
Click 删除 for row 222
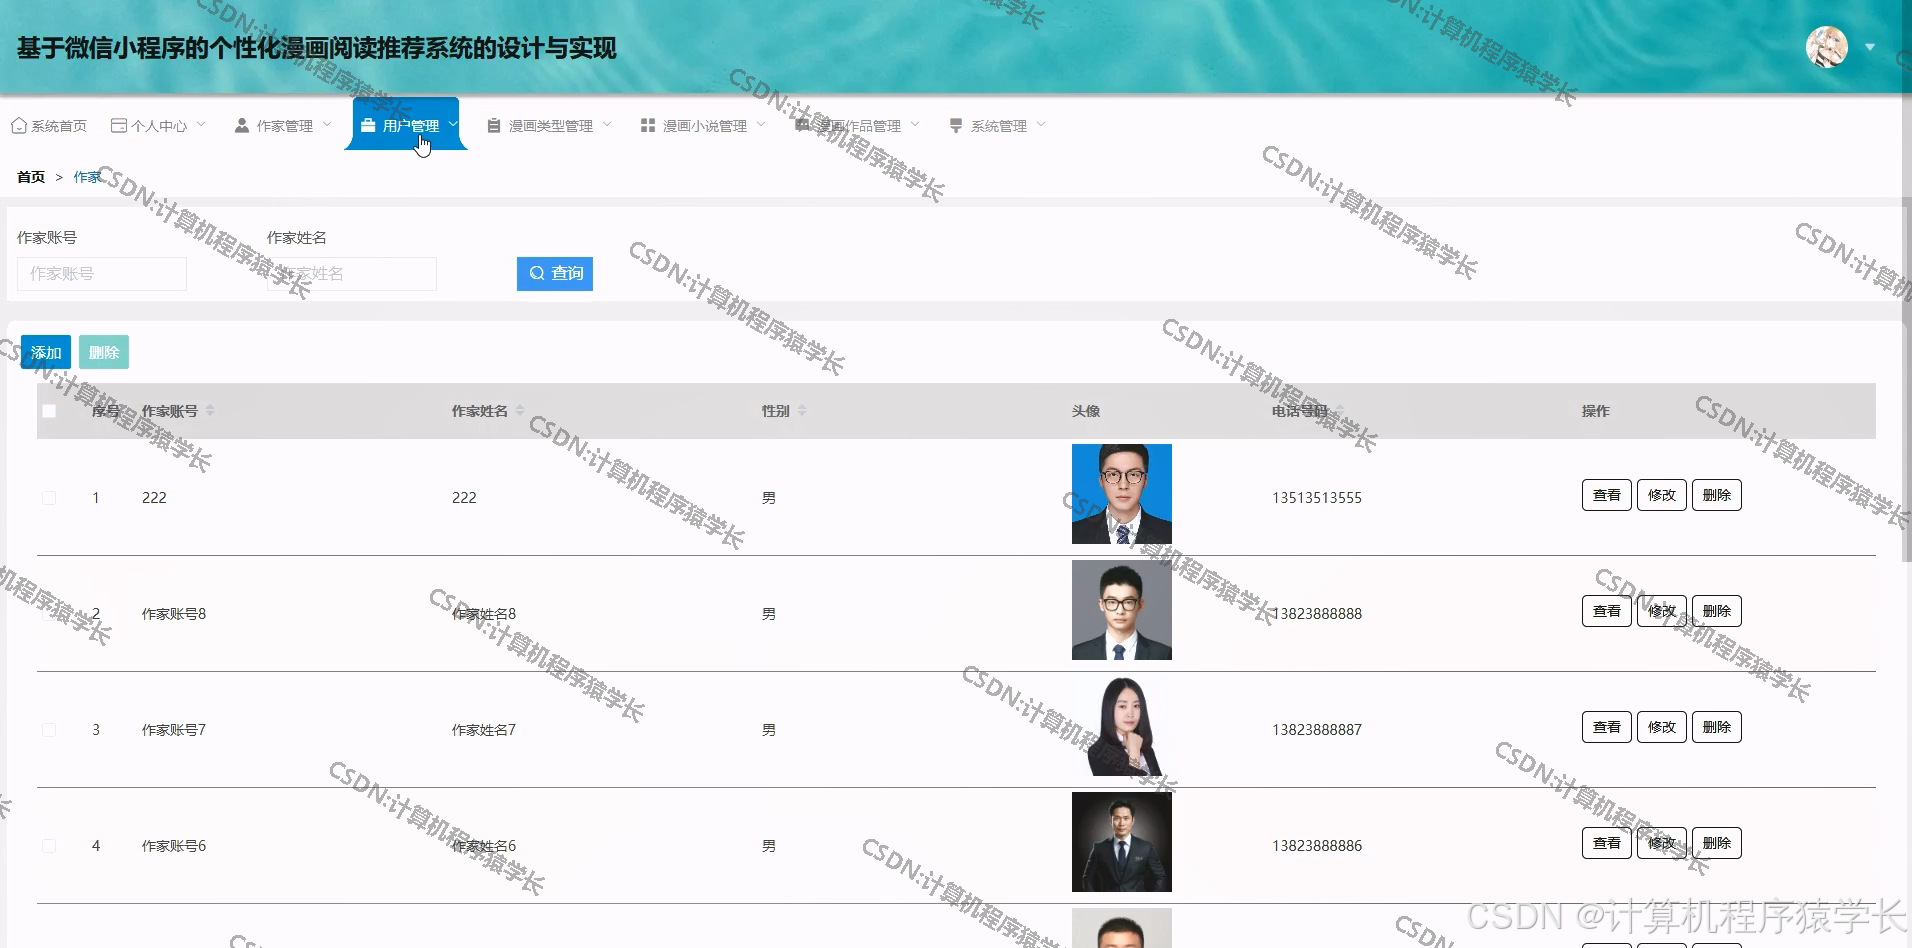[1717, 495]
